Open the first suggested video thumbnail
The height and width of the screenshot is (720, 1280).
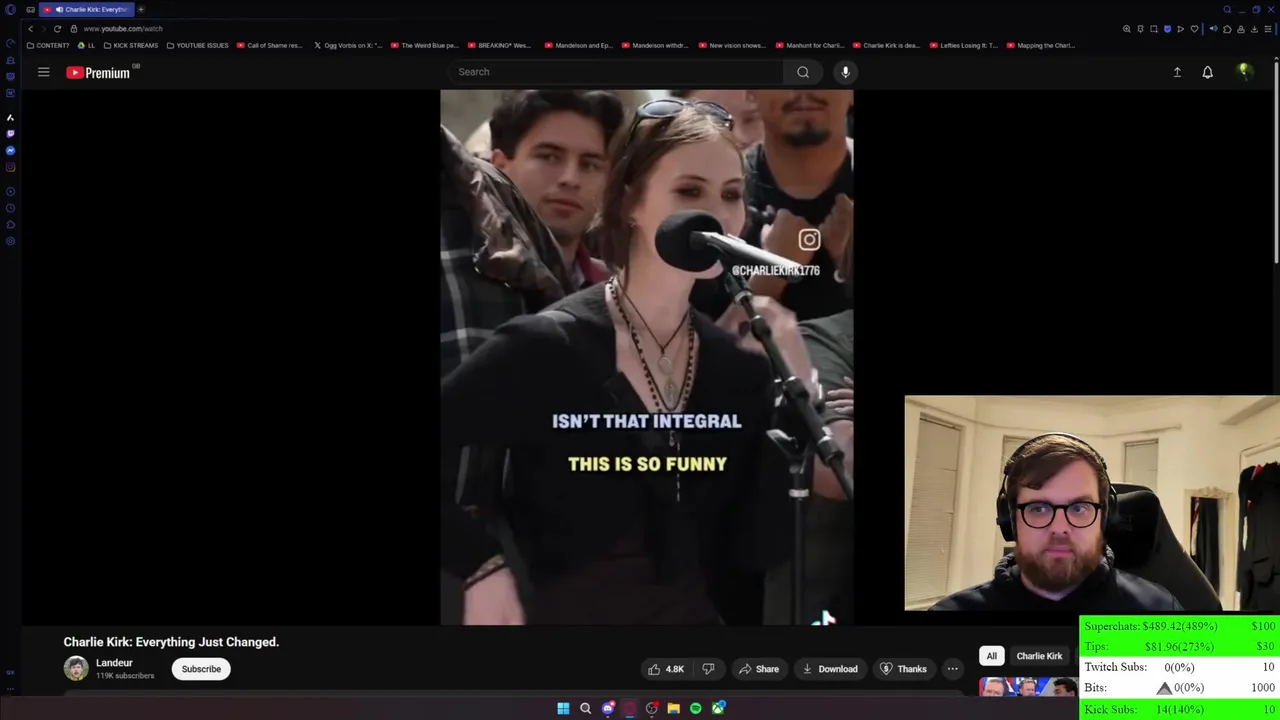pyautogui.click(x=1028, y=686)
